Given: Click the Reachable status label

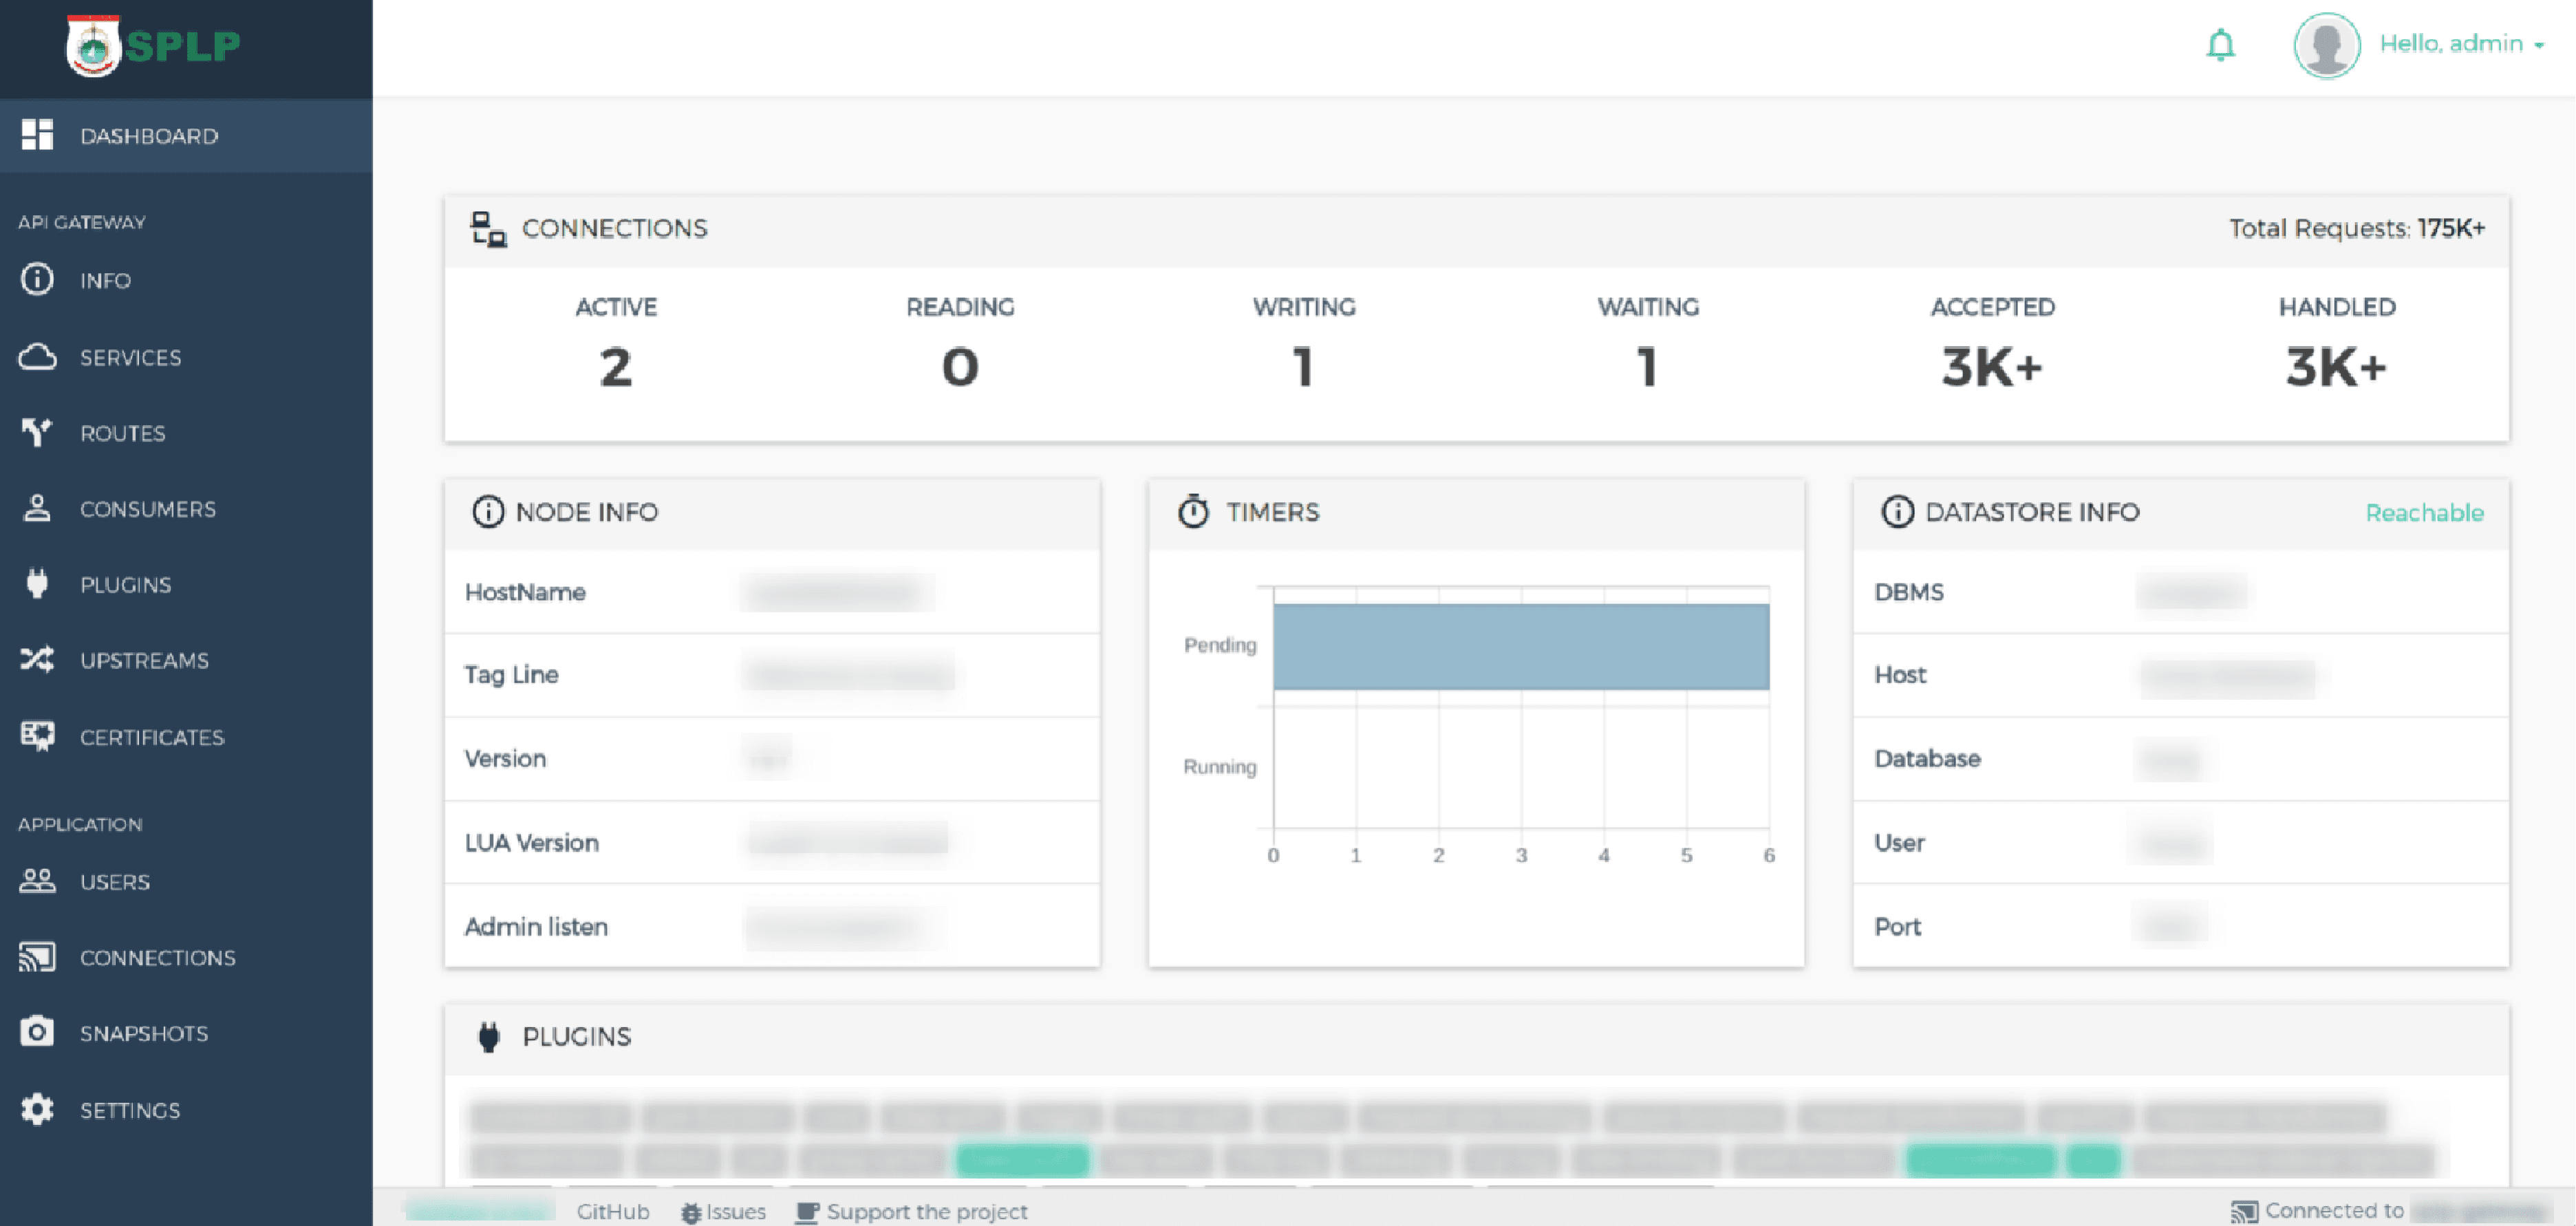Looking at the screenshot, I should click(2424, 512).
